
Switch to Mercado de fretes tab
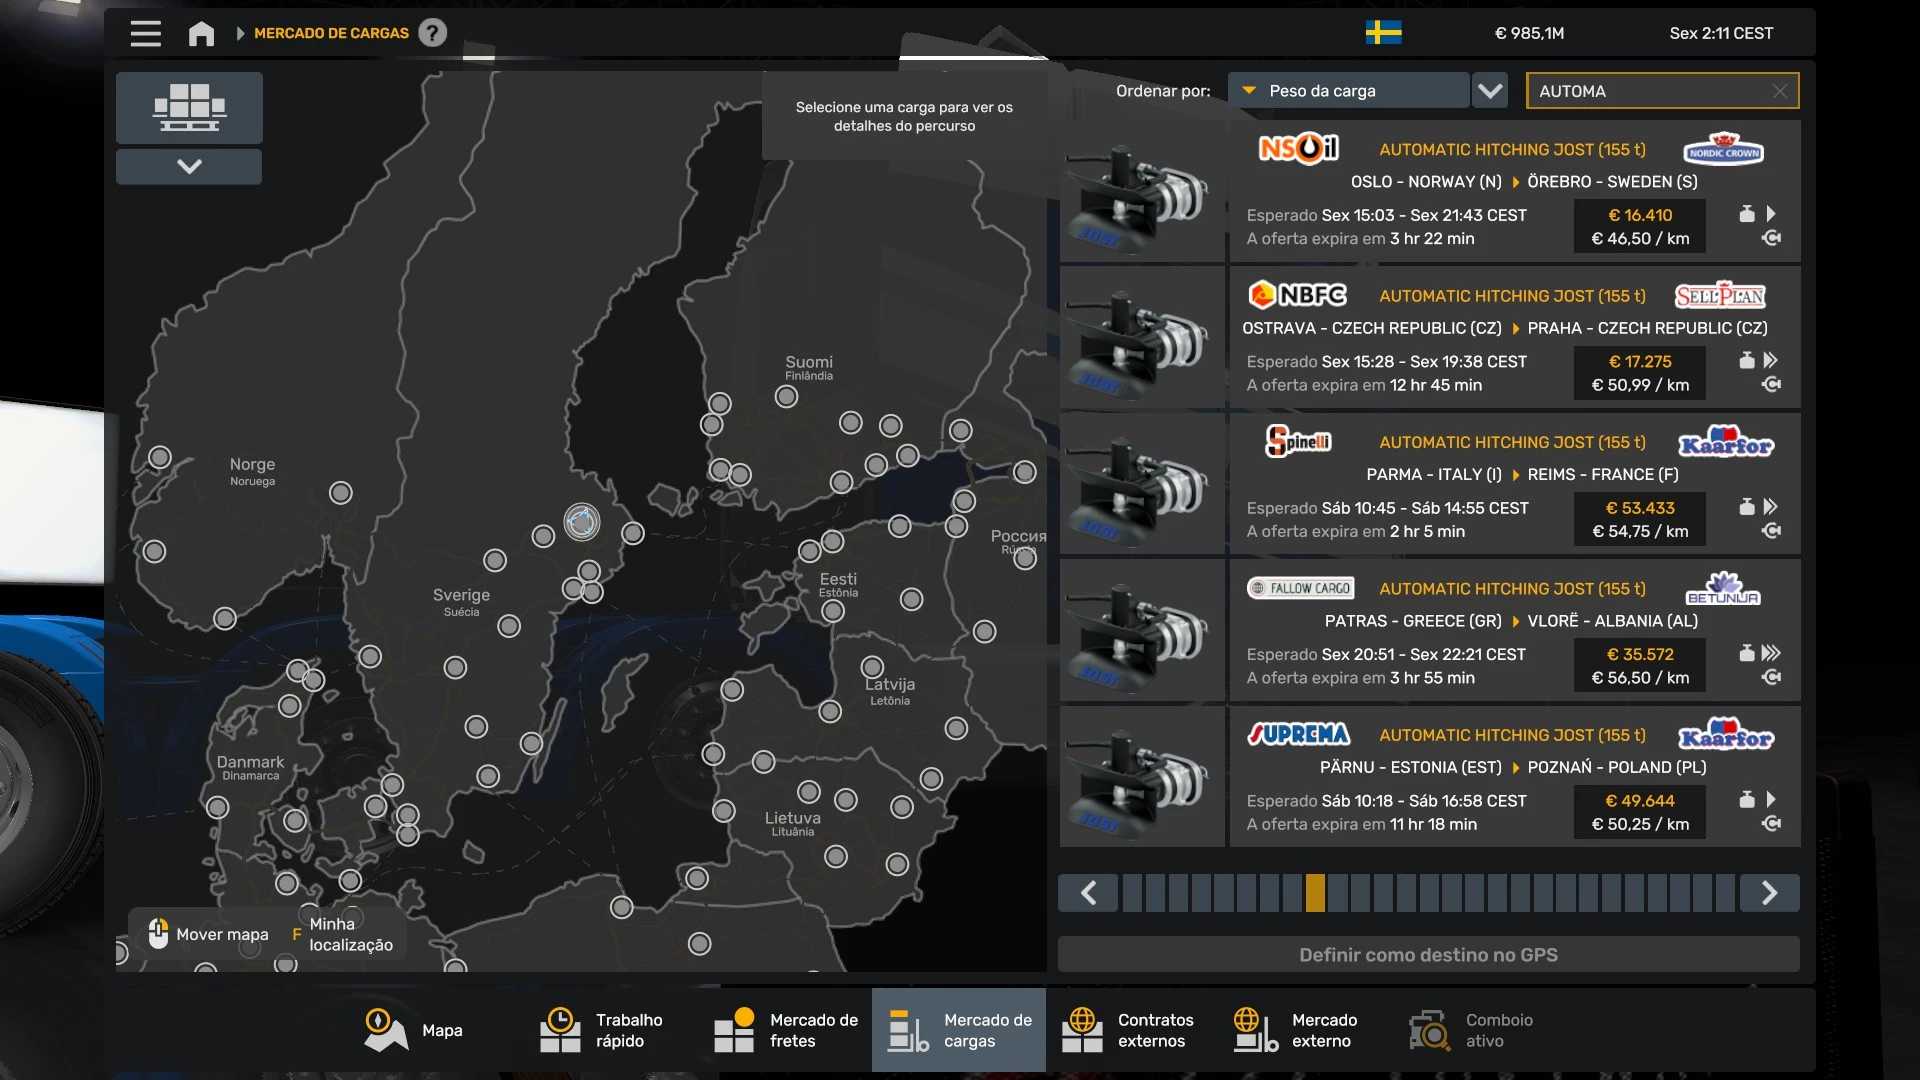786,1030
